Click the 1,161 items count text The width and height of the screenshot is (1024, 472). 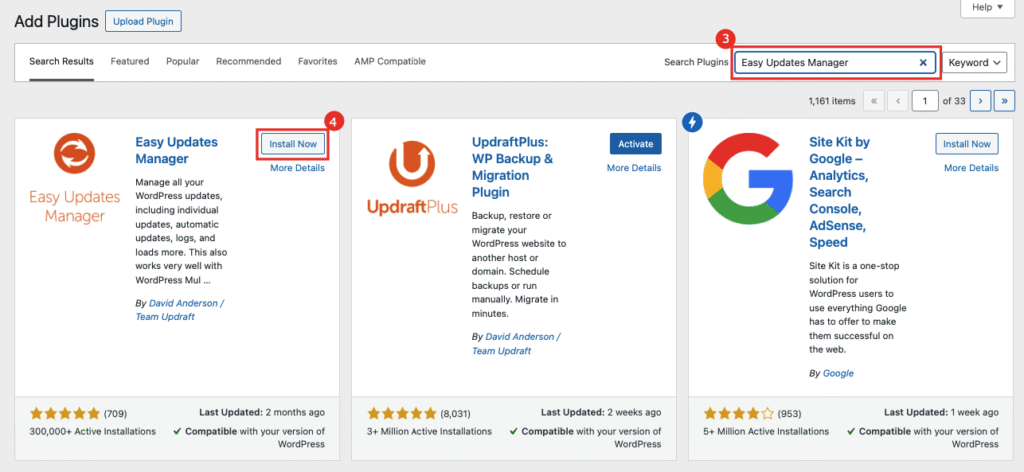[831, 101]
